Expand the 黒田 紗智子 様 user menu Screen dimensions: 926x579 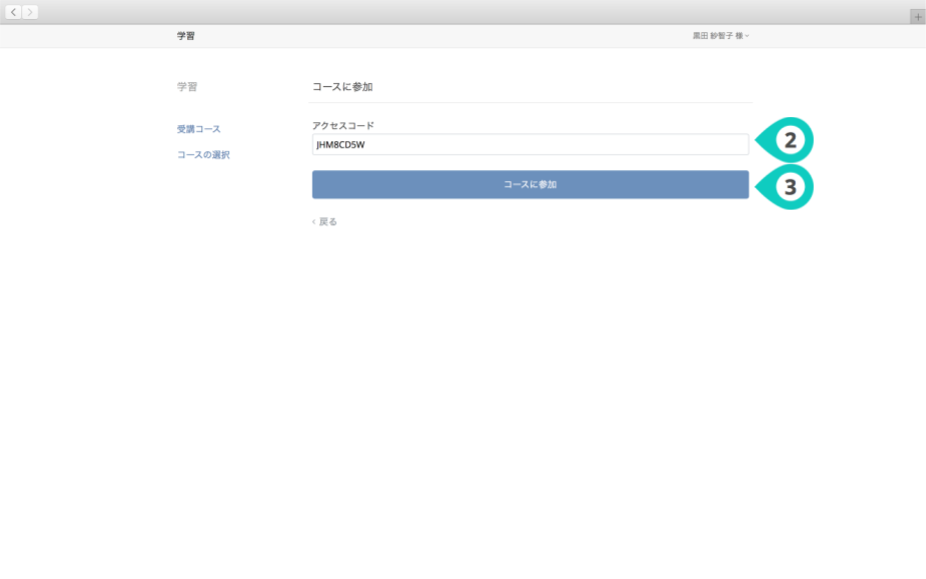[x=720, y=36]
